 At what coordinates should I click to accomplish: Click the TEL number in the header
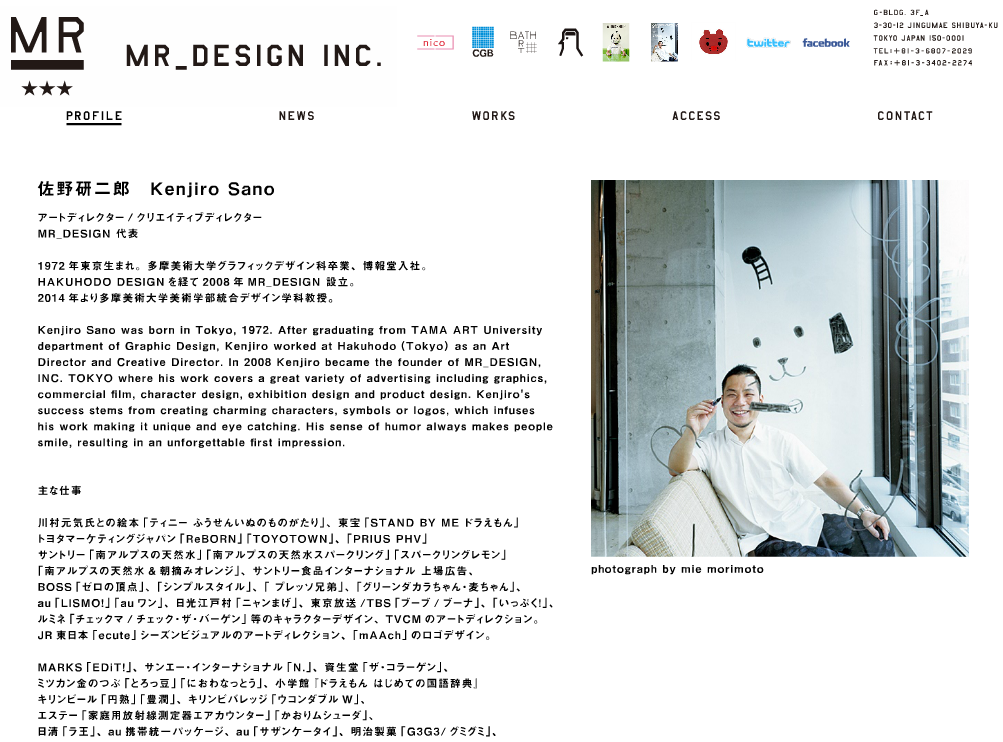tap(923, 51)
